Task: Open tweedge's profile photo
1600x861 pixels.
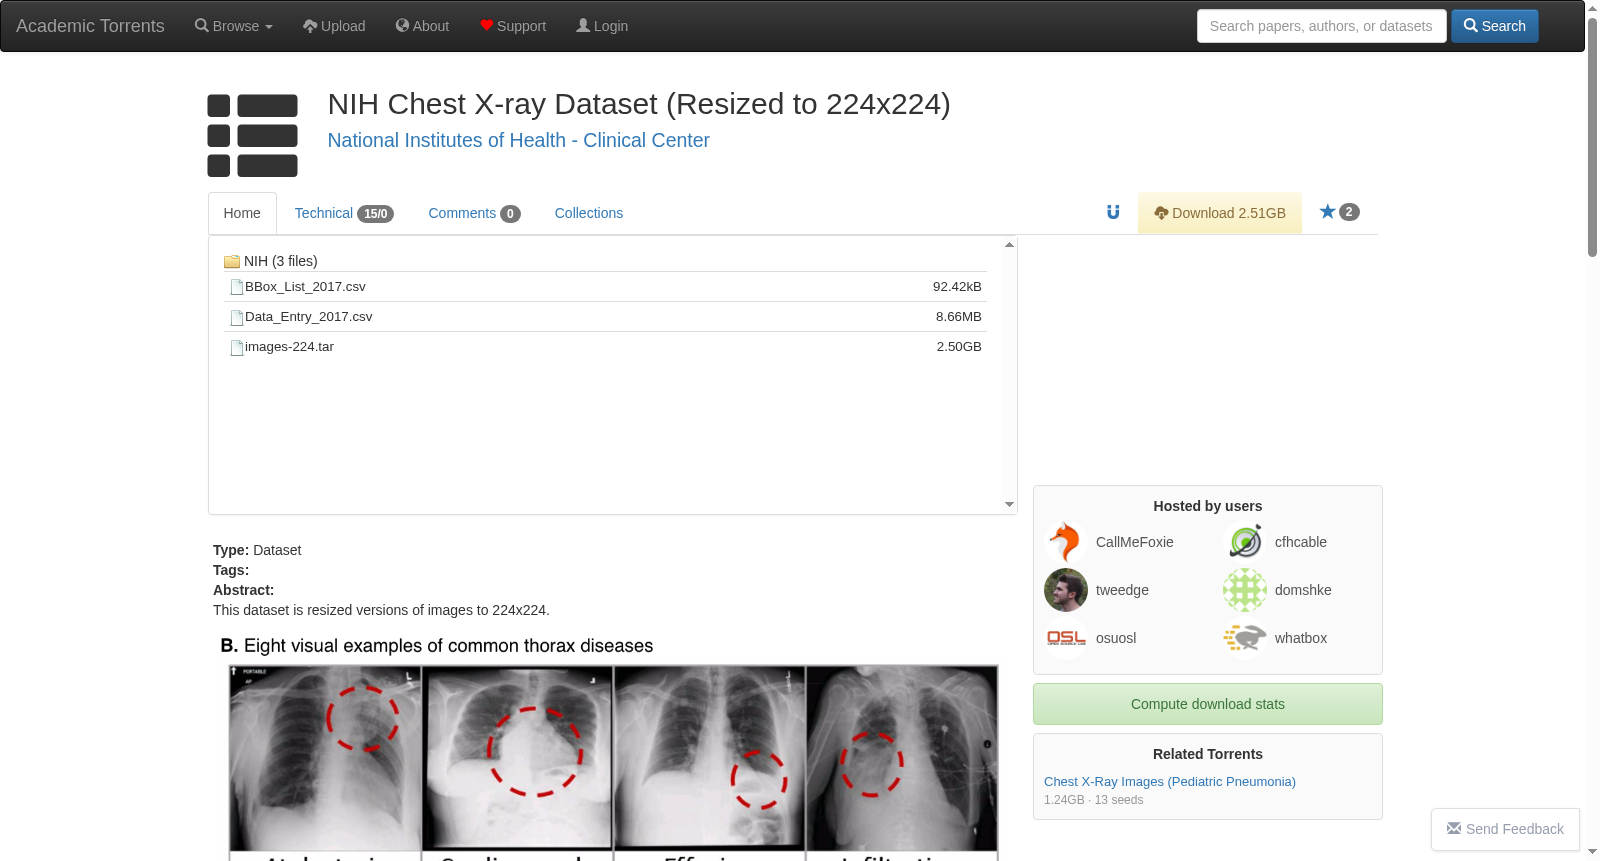Action: (x=1066, y=590)
